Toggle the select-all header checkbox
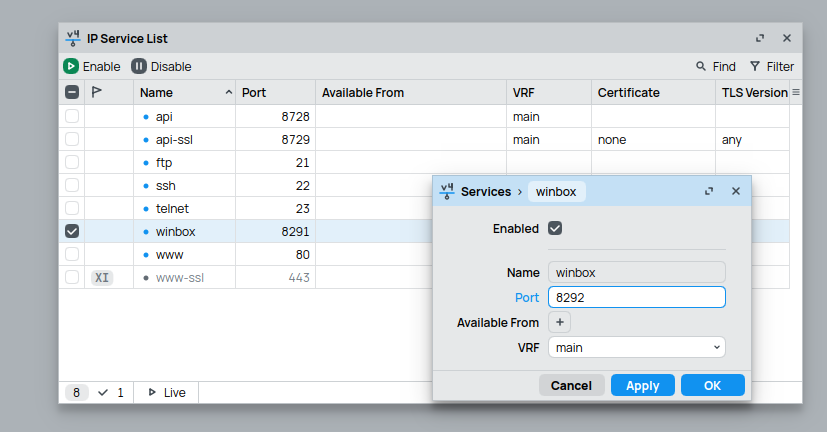Screen dimensions: 827x432 pos(72,92)
